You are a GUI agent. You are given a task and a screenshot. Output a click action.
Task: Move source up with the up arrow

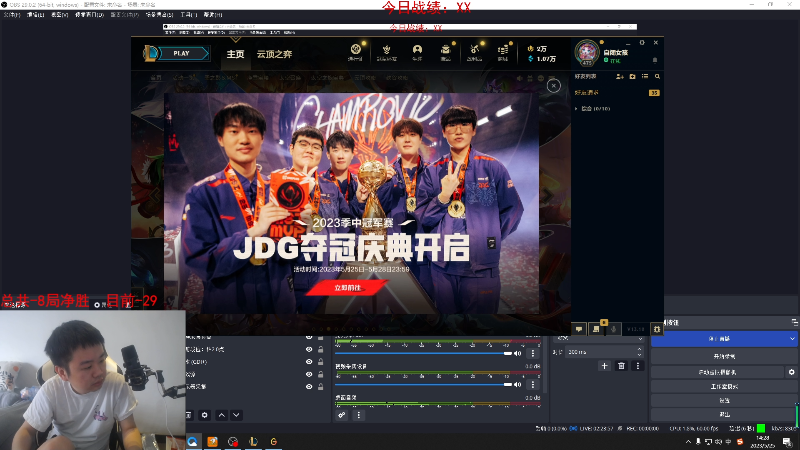point(221,415)
